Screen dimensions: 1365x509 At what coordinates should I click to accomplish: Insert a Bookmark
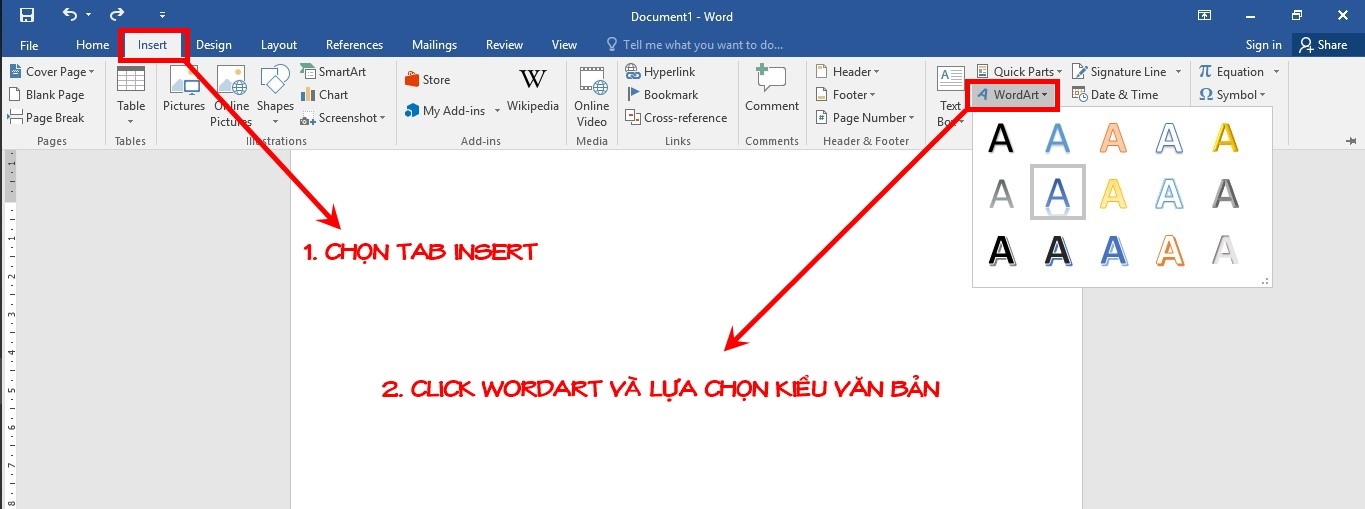pos(662,95)
